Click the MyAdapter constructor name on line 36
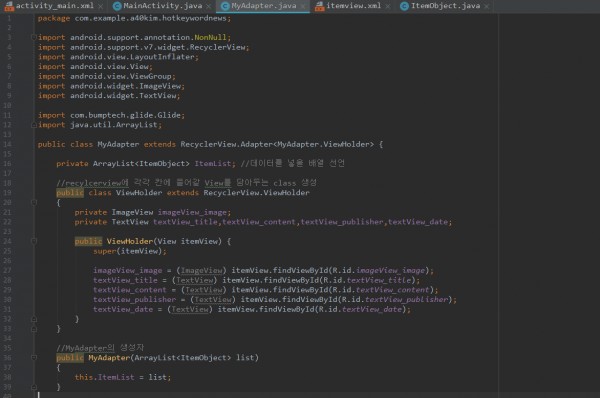 (x=109, y=358)
